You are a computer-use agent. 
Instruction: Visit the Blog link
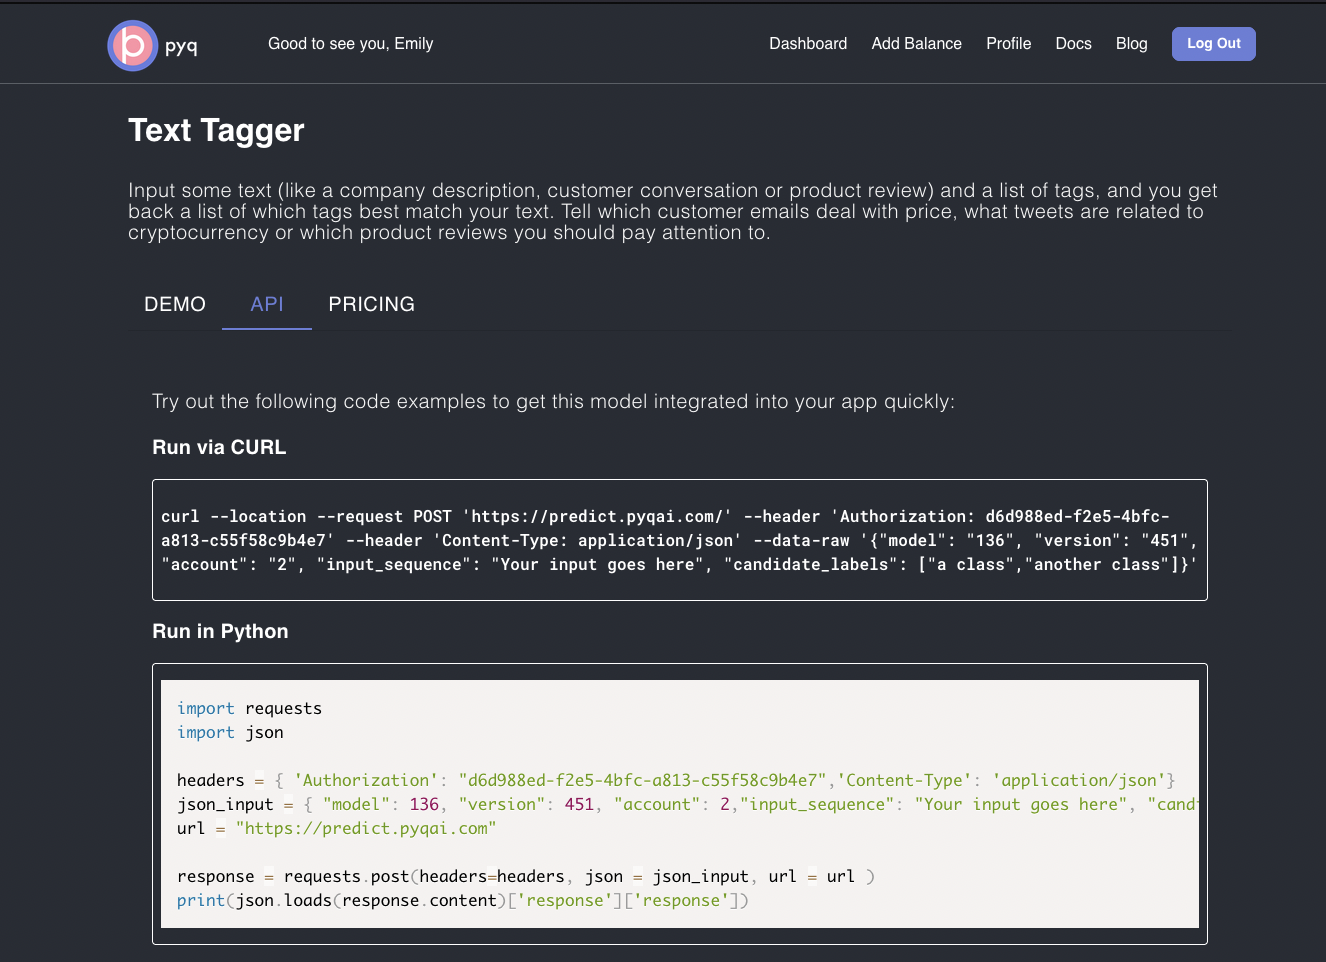1131,44
